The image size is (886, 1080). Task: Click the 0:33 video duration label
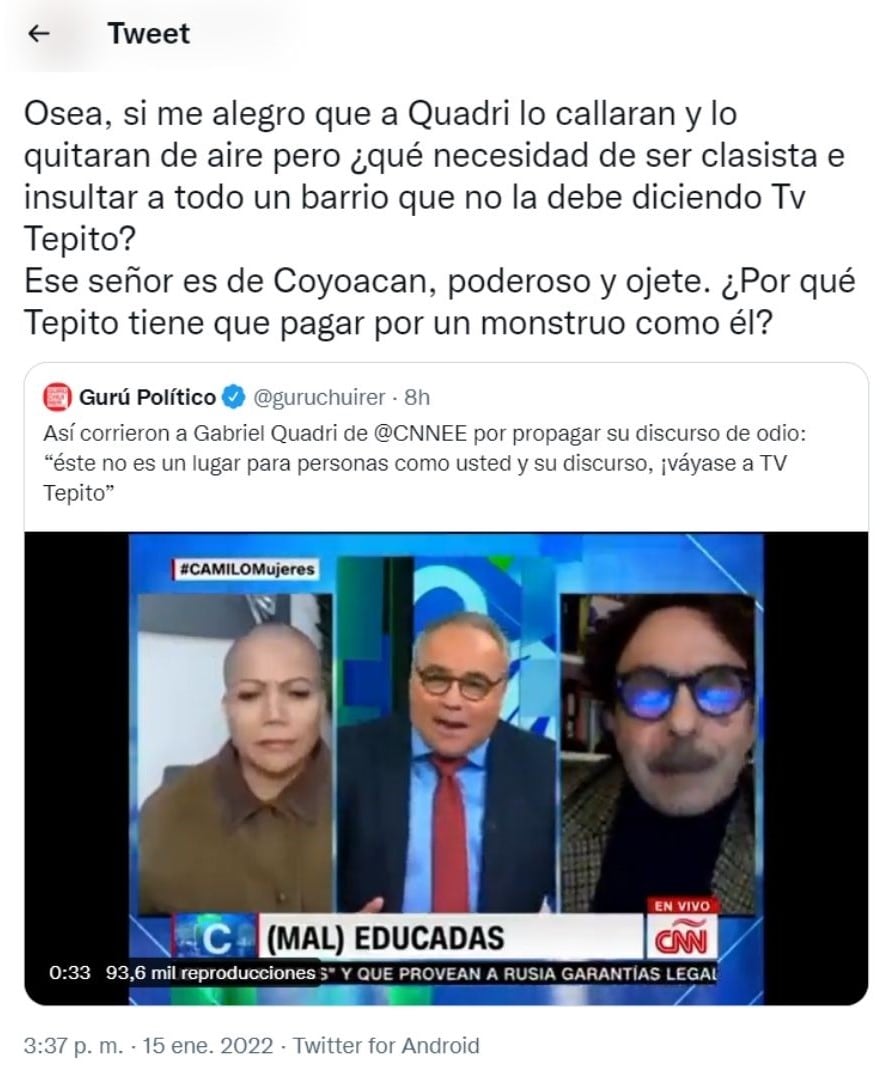pos(70,973)
